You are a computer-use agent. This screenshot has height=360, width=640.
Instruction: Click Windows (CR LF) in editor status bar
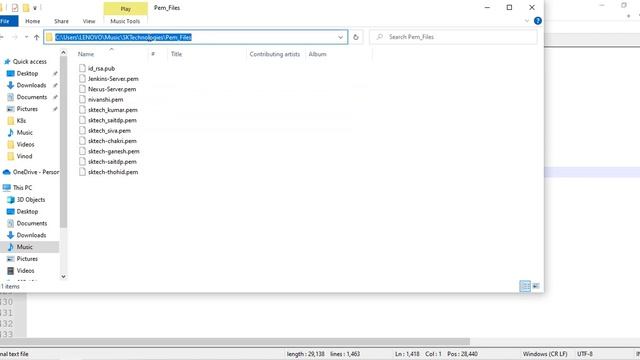pyautogui.click(x=545, y=354)
